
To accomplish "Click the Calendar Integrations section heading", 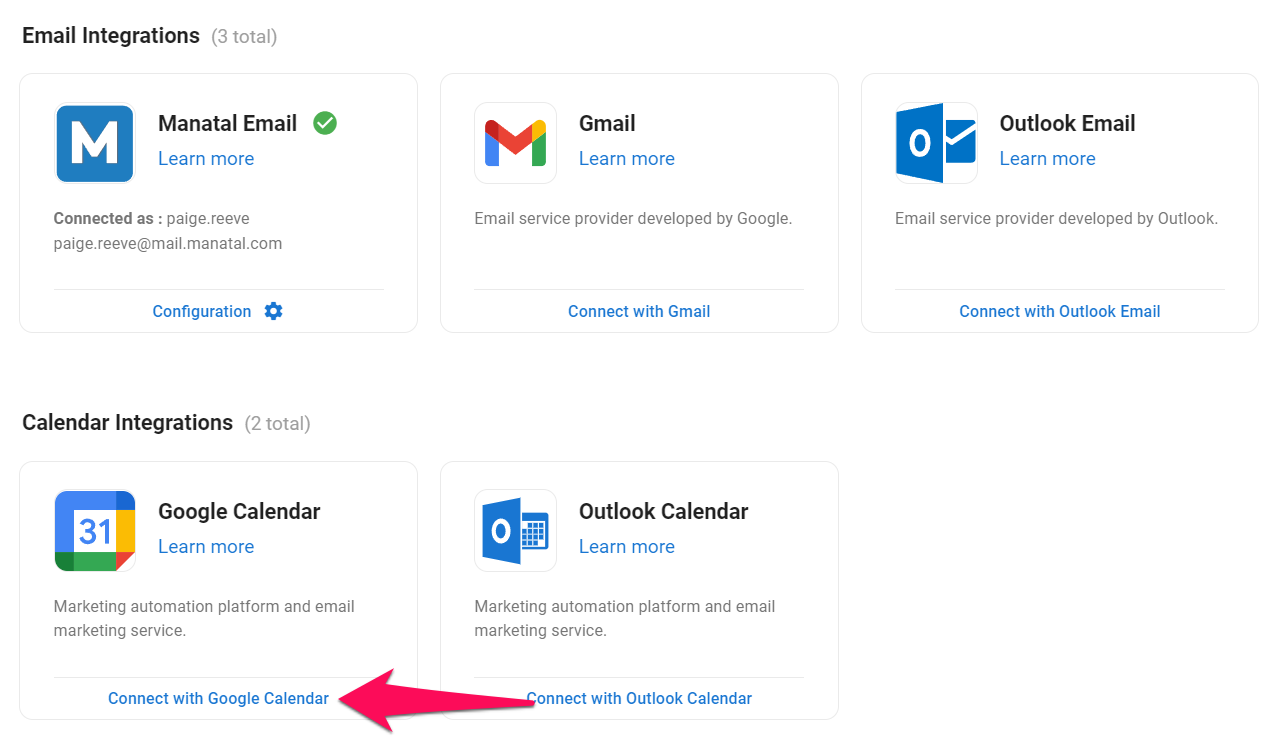I will tap(127, 422).
